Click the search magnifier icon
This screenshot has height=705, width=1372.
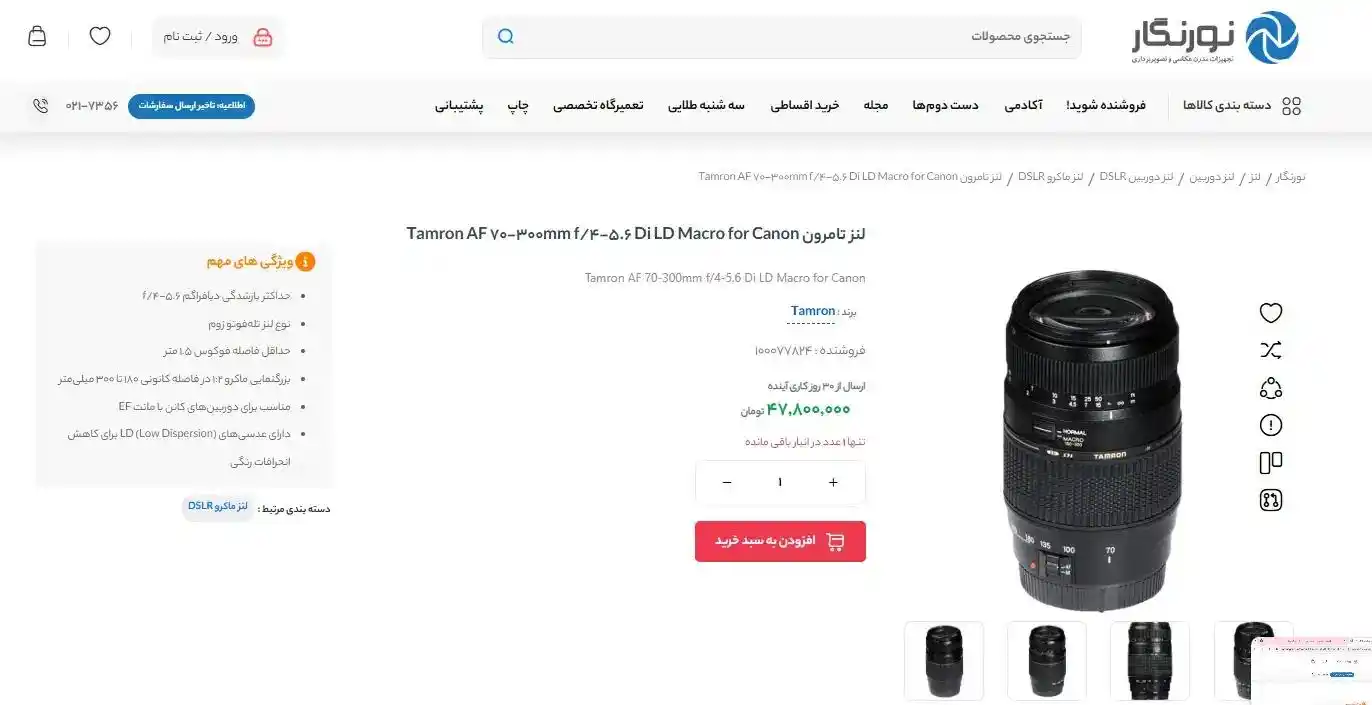point(506,37)
